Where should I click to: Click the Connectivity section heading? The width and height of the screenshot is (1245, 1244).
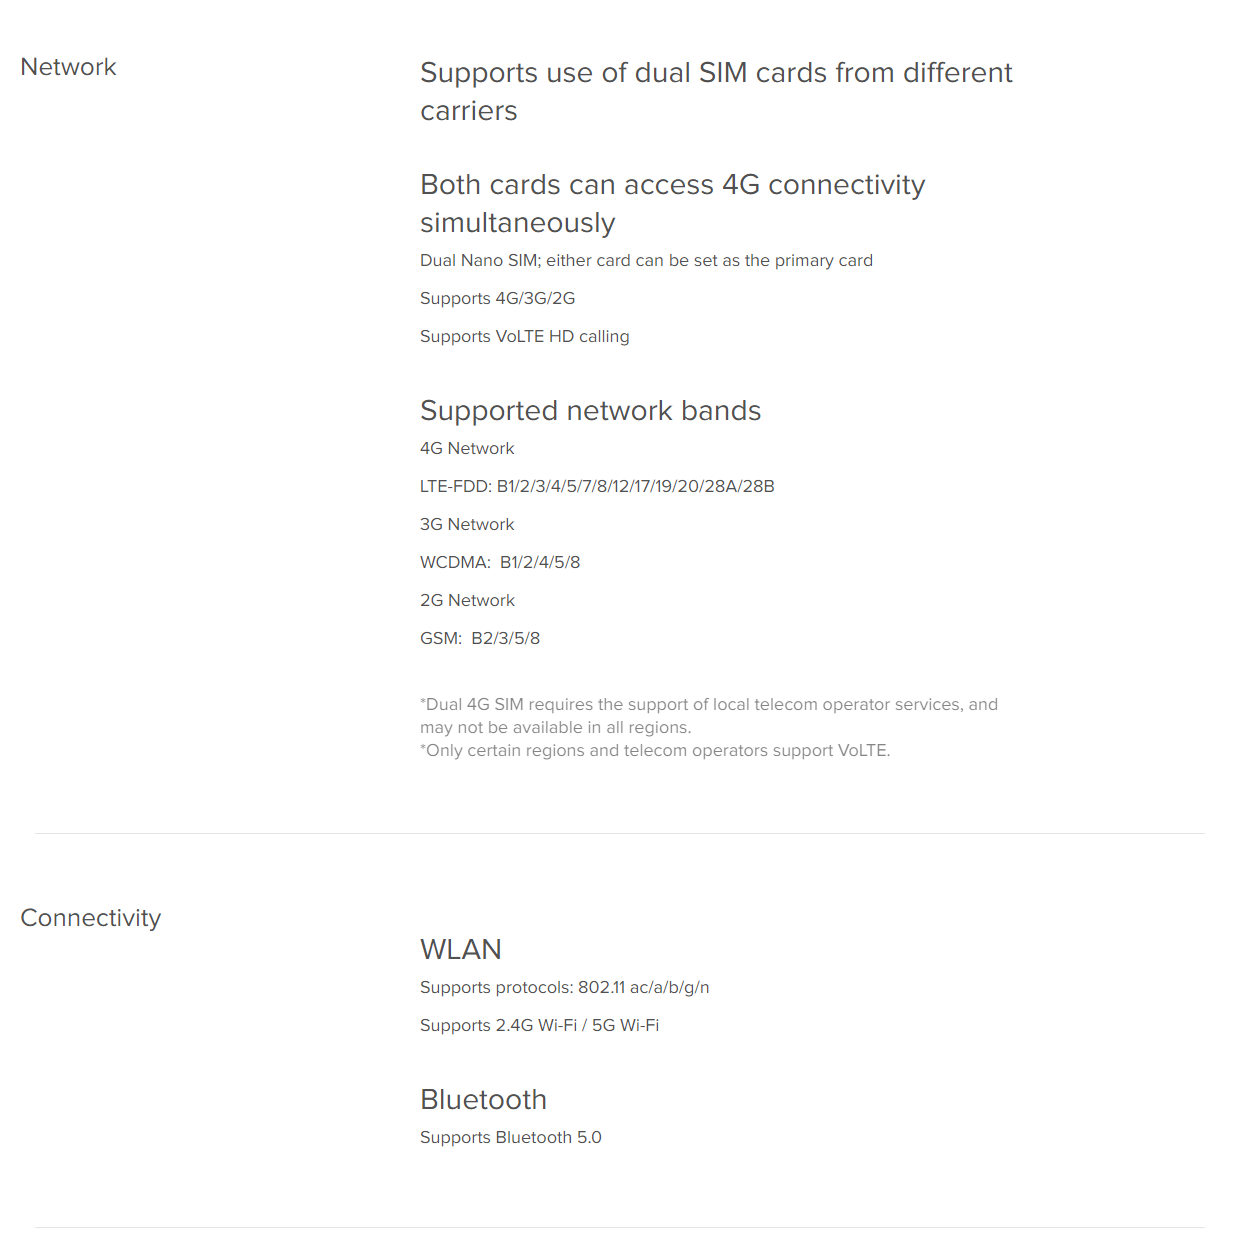click(90, 918)
